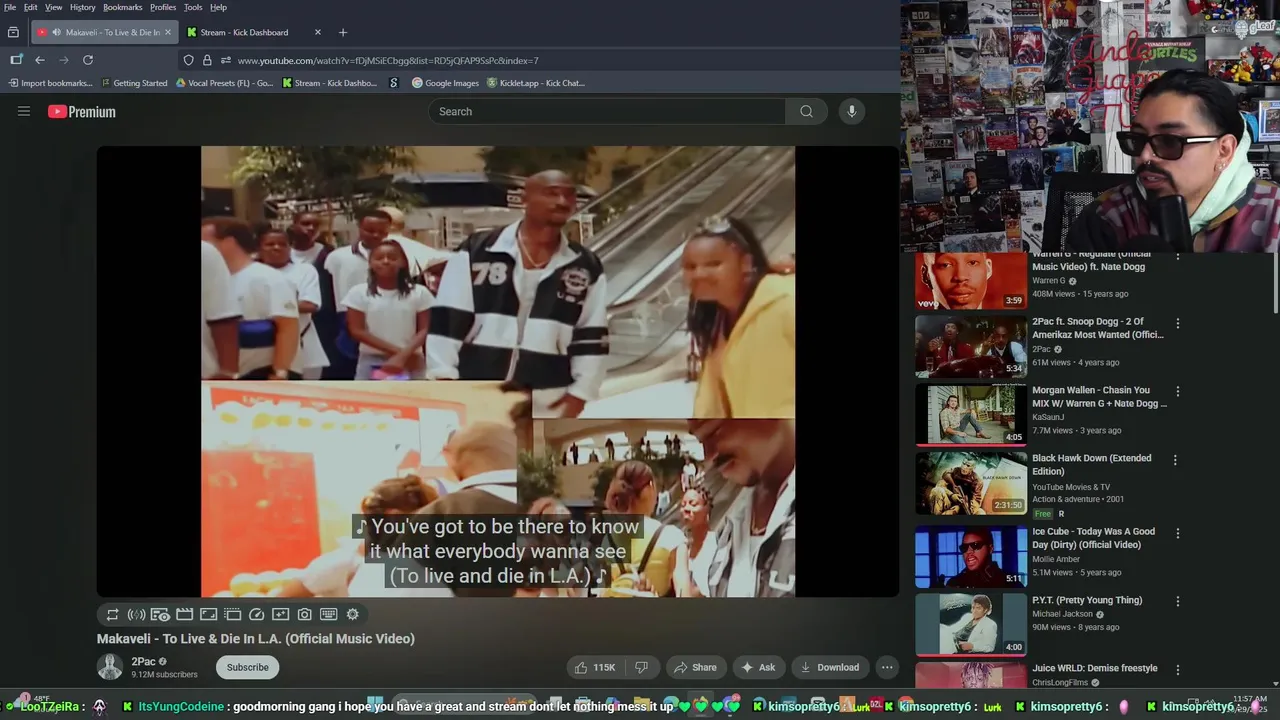Open options menu for Black Hawk Down
Viewport: 1280px width, 720px height.
[x=1175, y=460]
